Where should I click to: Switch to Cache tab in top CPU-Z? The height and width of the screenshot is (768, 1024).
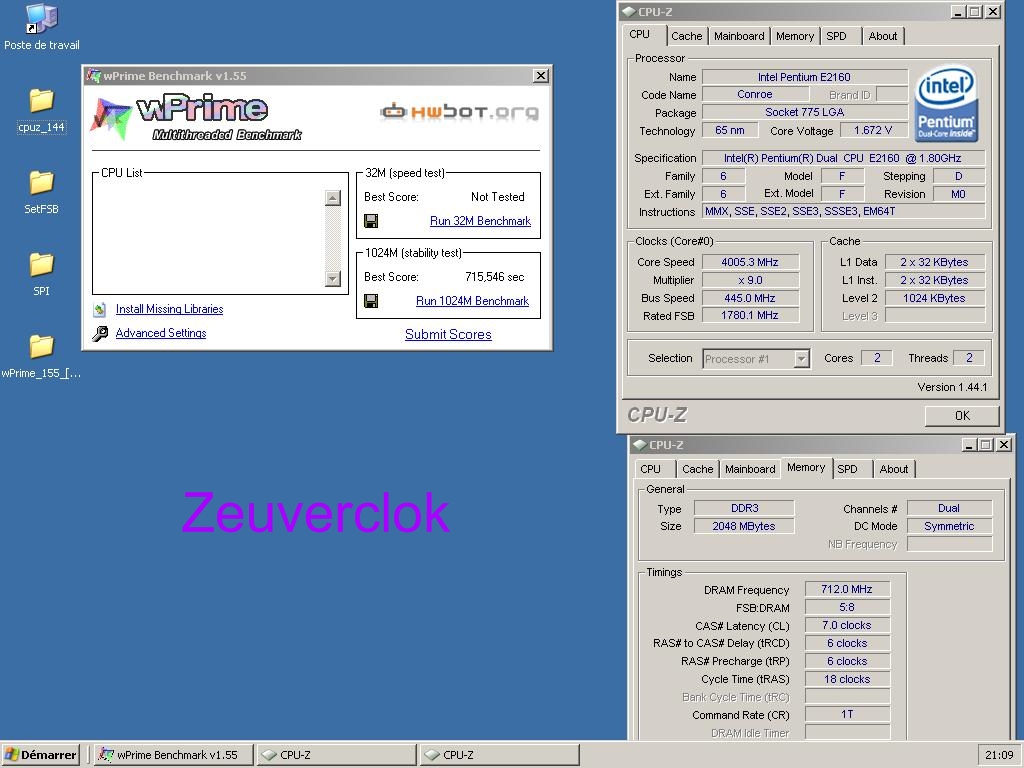686,36
